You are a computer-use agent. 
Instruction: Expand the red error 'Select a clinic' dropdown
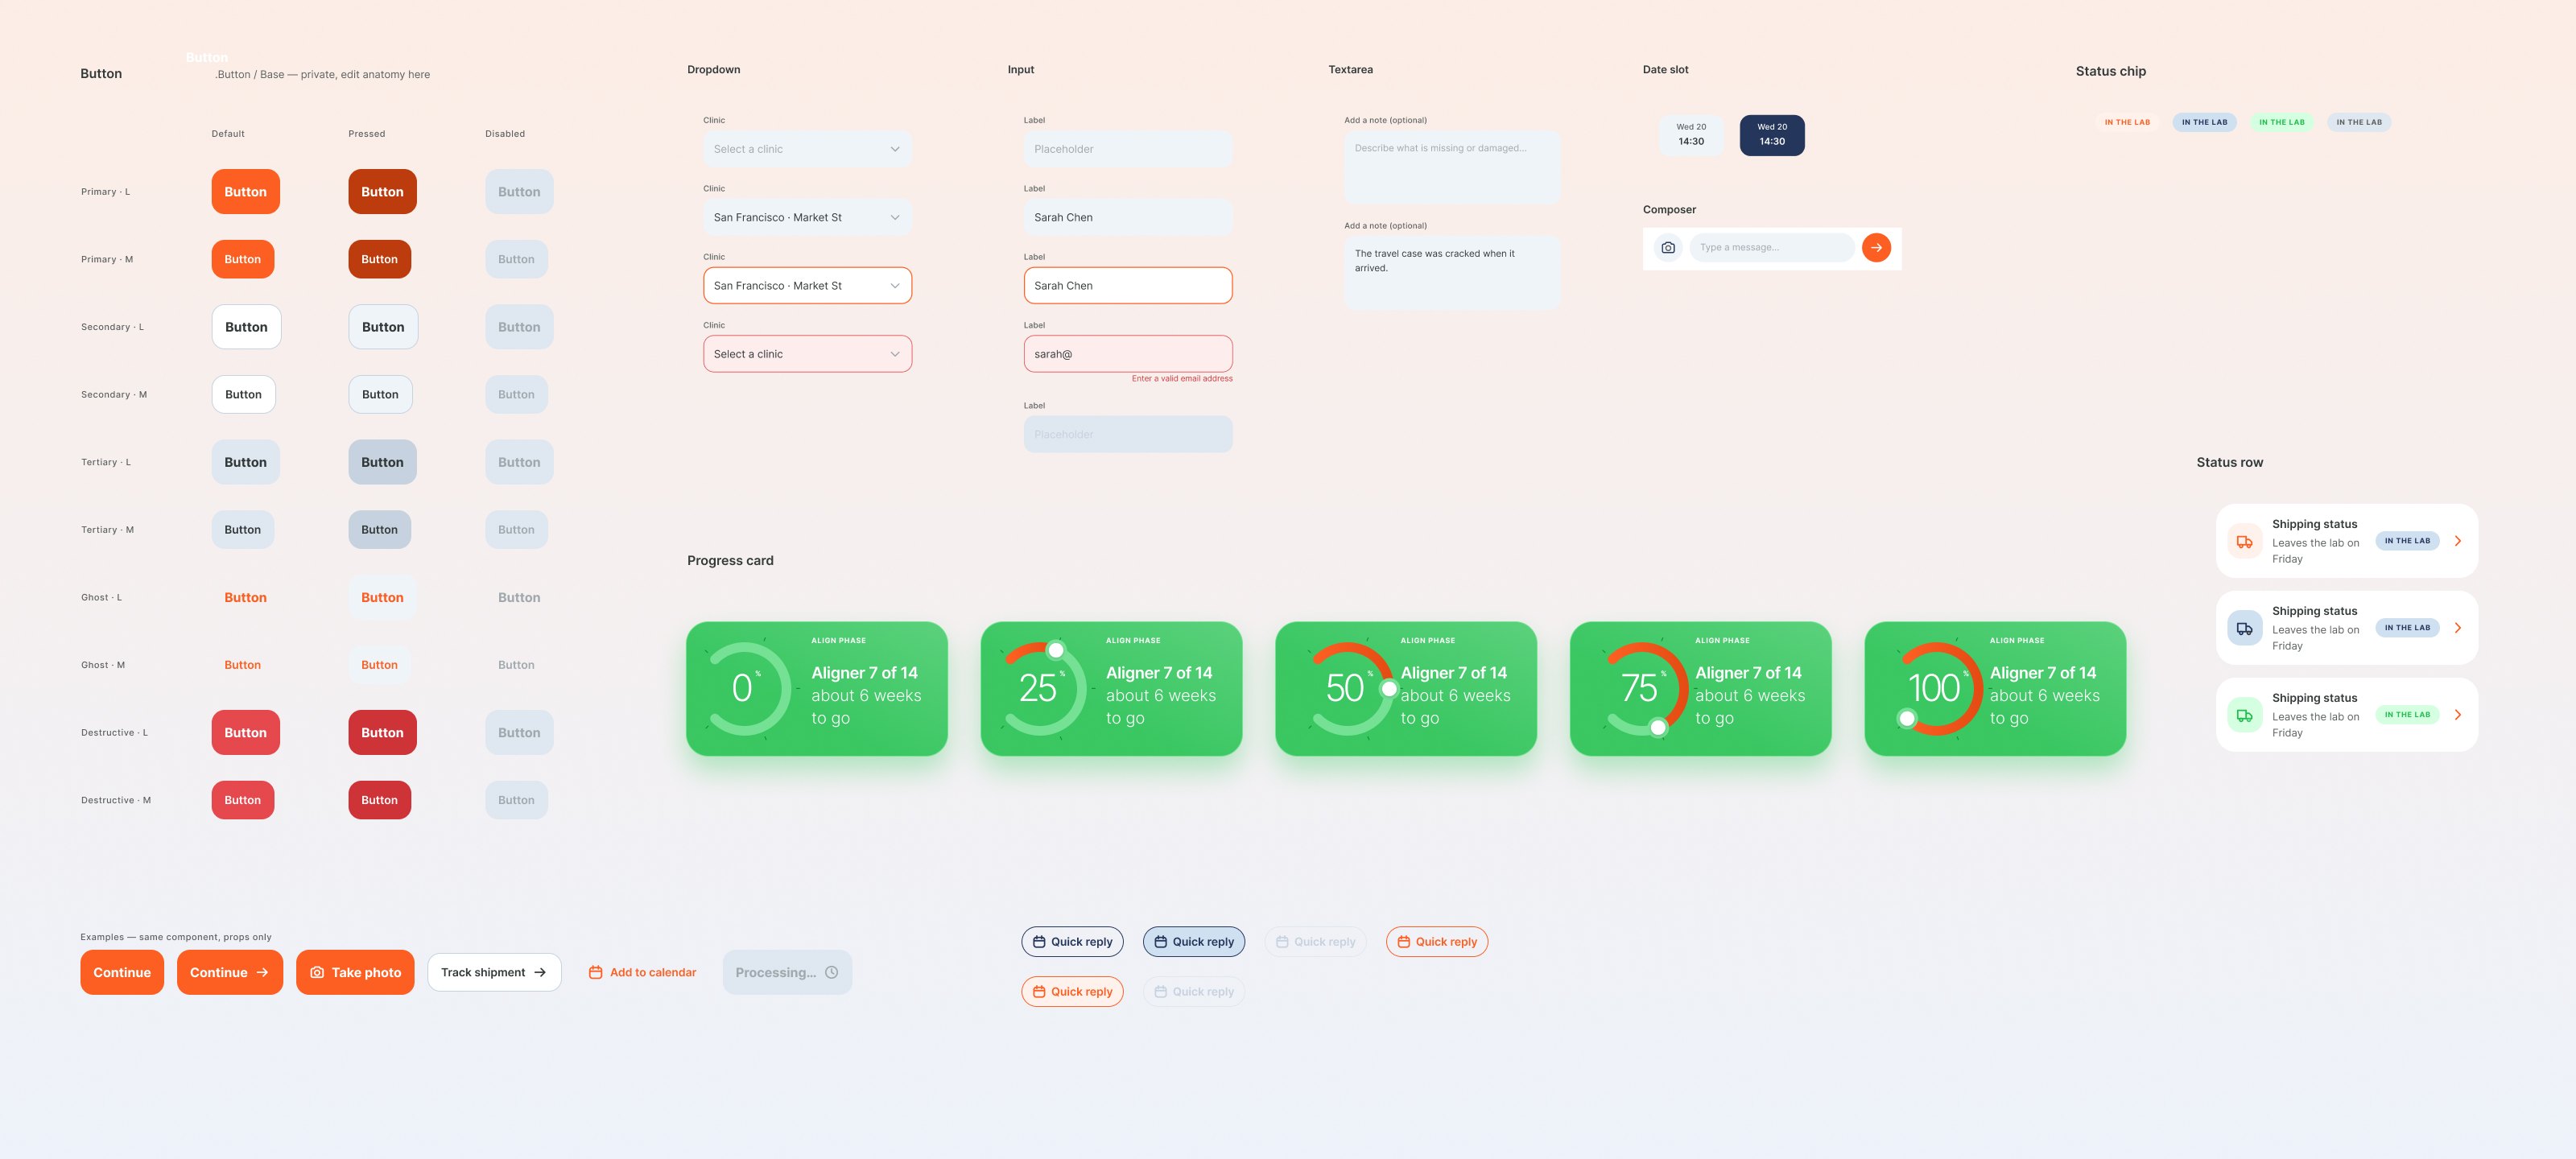(x=807, y=354)
